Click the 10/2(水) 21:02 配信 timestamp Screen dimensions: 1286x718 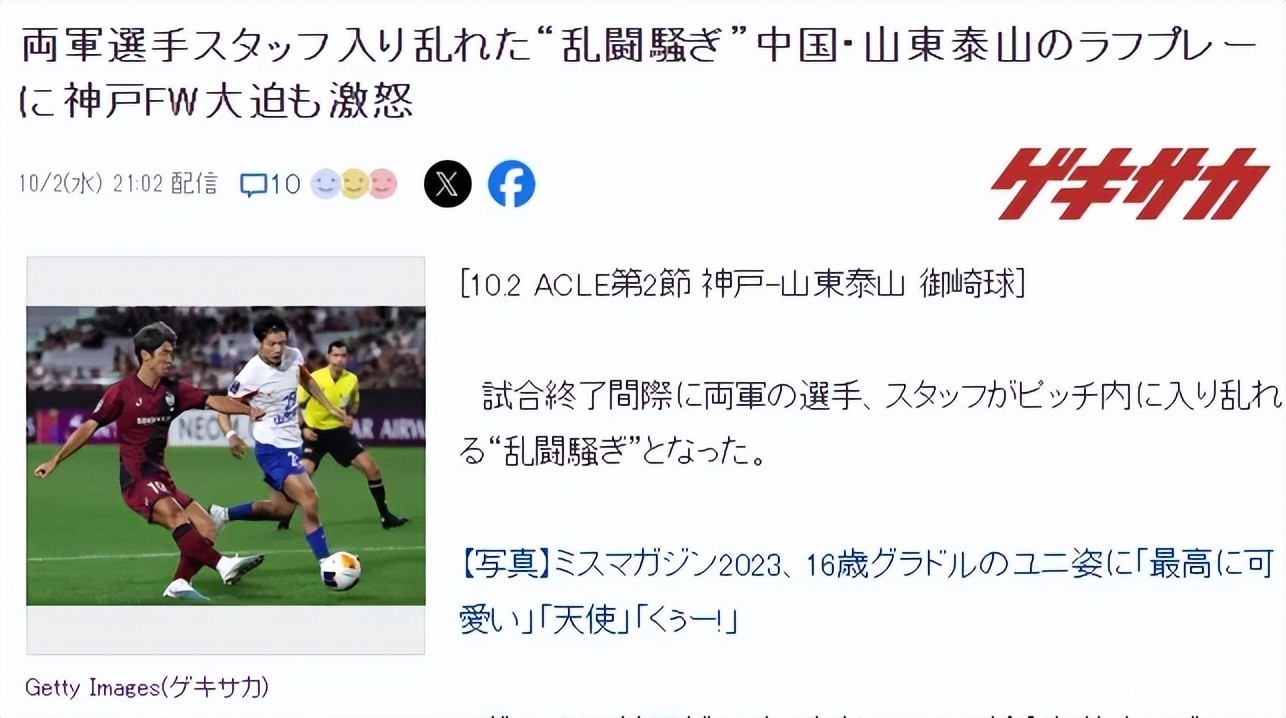tap(118, 184)
